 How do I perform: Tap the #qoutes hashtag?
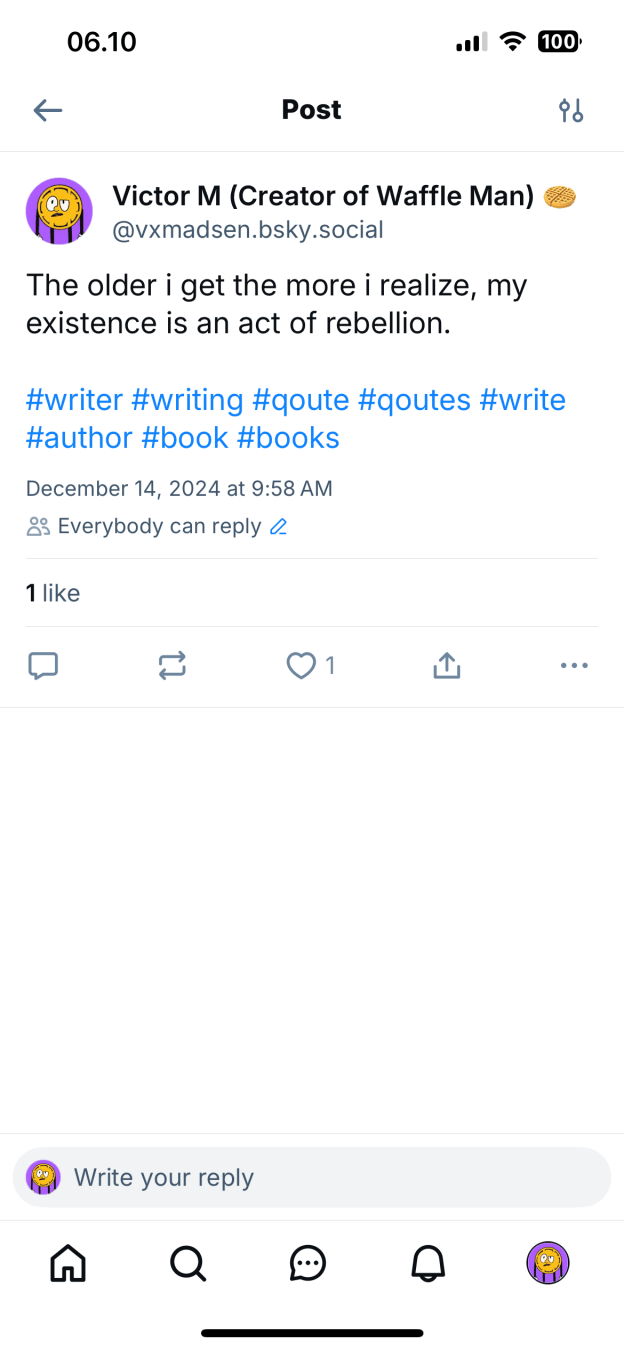414,400
